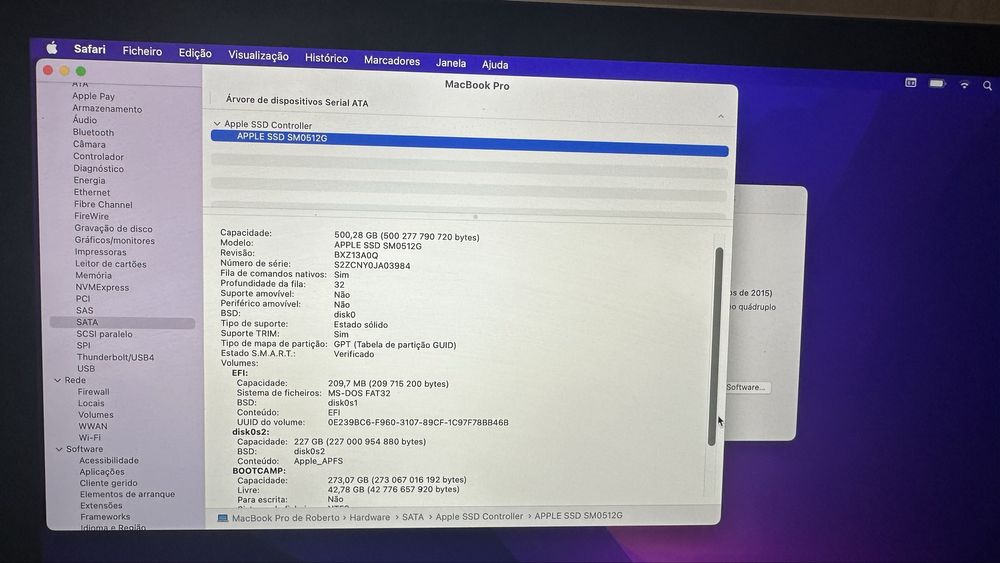Select Fibre Channel in the sidebar
The height and width of the screenshot is (563, 1000).
103,204
